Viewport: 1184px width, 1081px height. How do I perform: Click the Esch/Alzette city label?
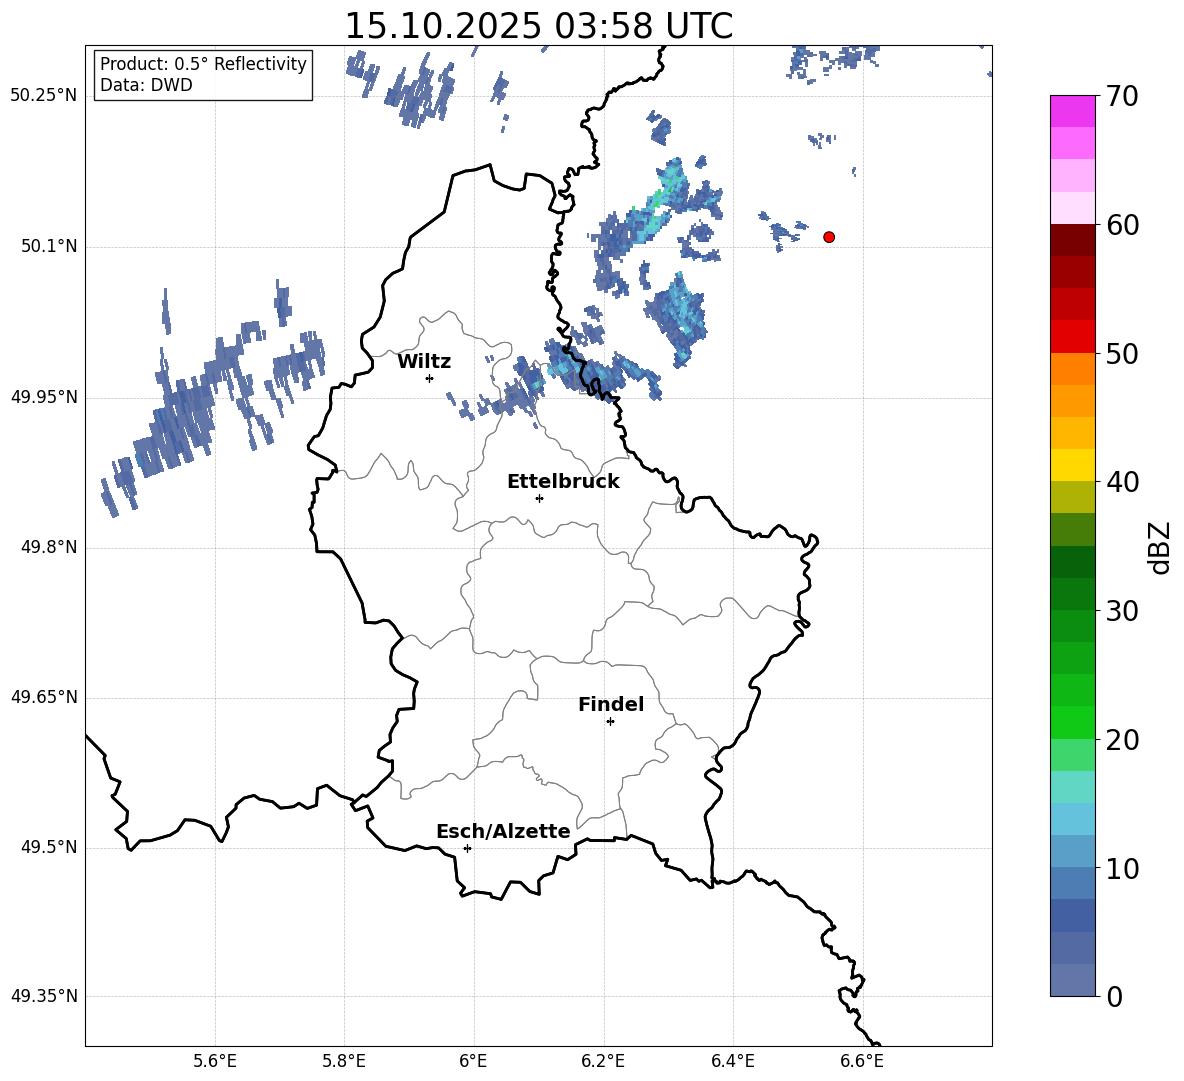tap(503, 831)
